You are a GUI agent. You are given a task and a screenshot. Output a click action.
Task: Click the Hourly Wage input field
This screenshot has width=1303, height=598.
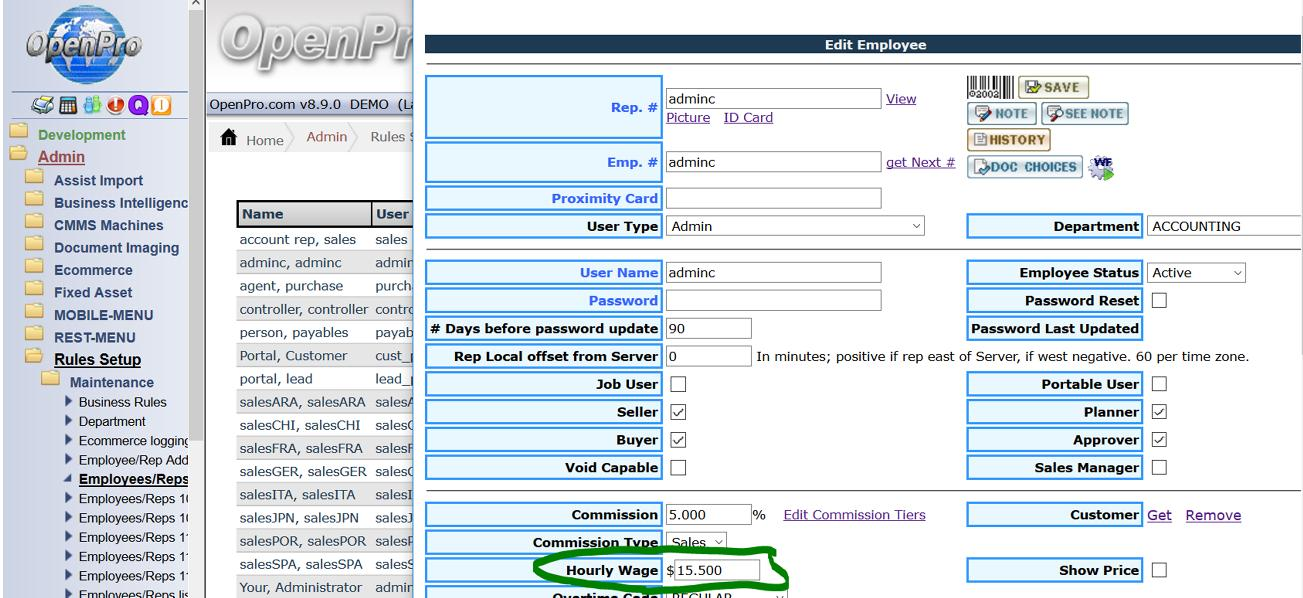coord(717,570)
